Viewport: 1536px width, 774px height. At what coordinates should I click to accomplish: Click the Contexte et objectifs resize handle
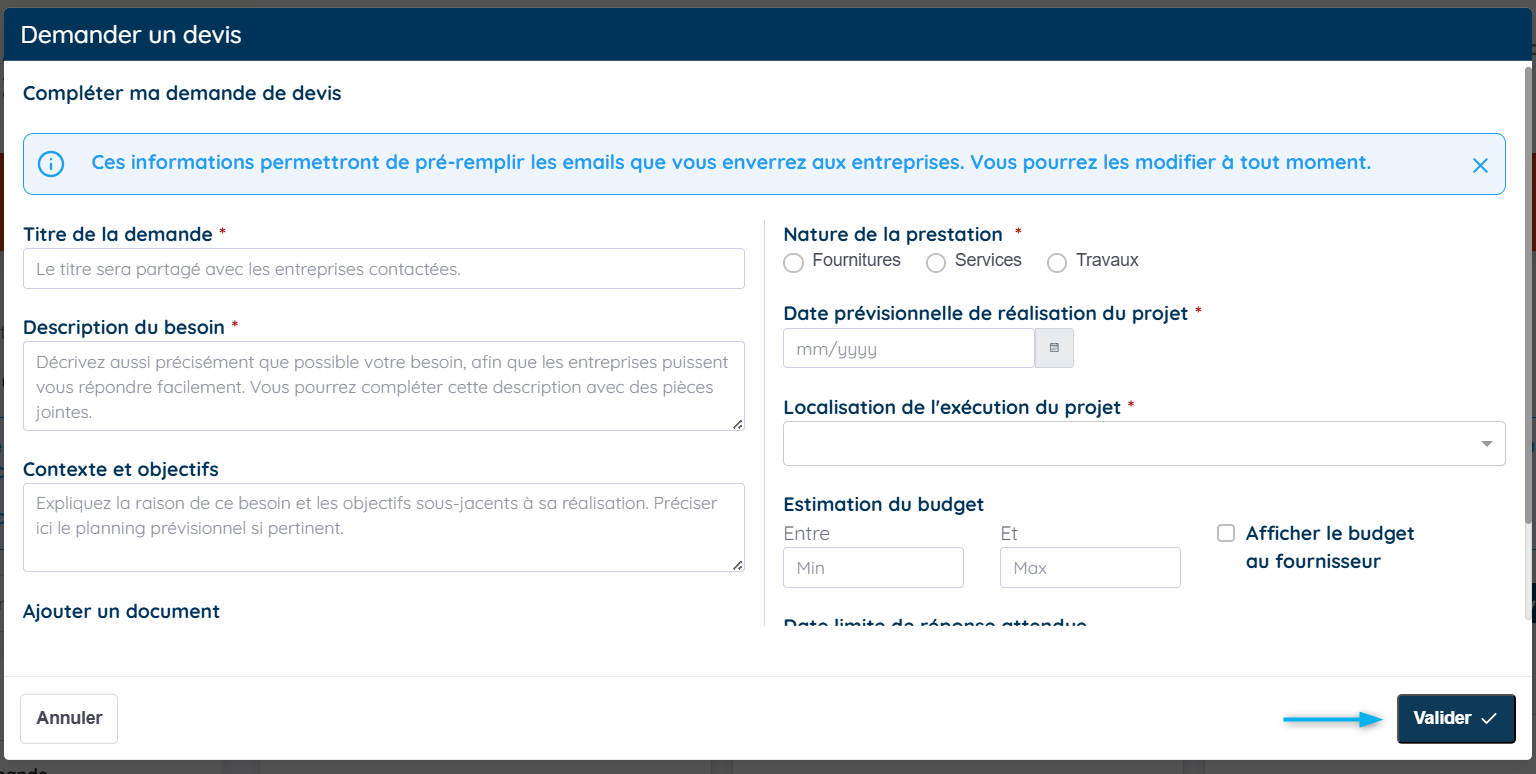point(738,565)
